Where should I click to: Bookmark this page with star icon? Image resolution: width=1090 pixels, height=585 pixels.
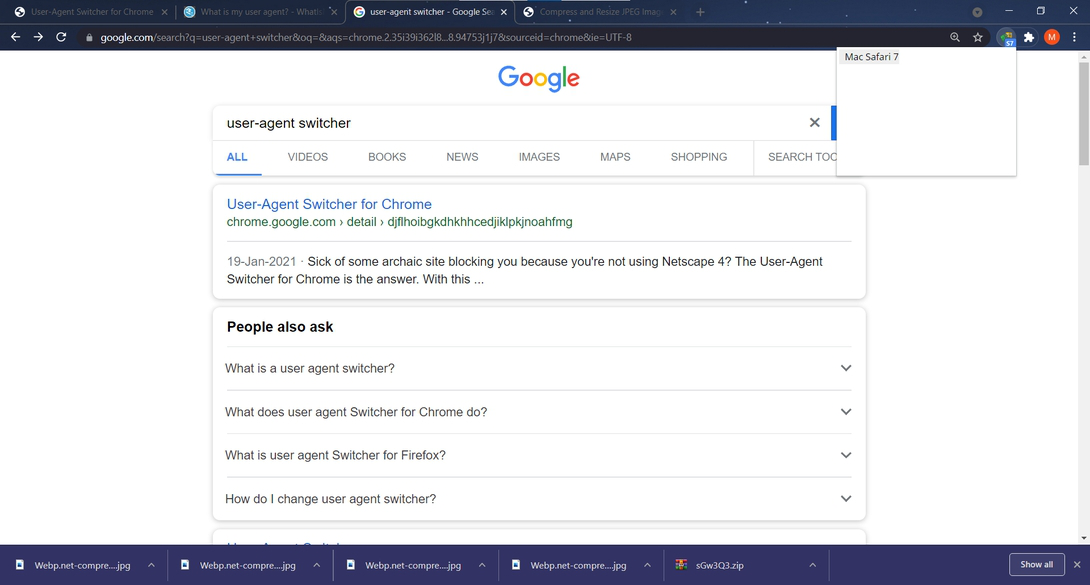[x=977, y=38]
